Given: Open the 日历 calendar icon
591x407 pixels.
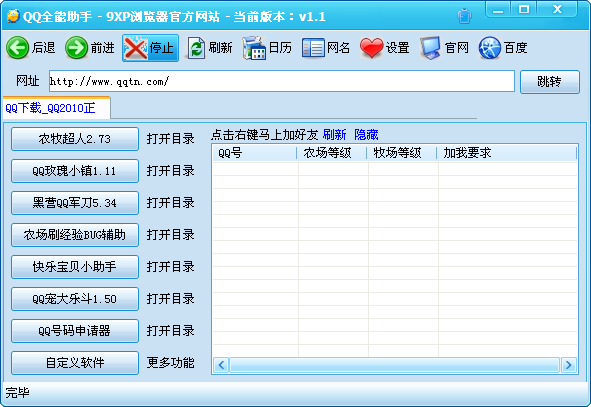Looking at the screenshot, I should [x=254, y=48].
